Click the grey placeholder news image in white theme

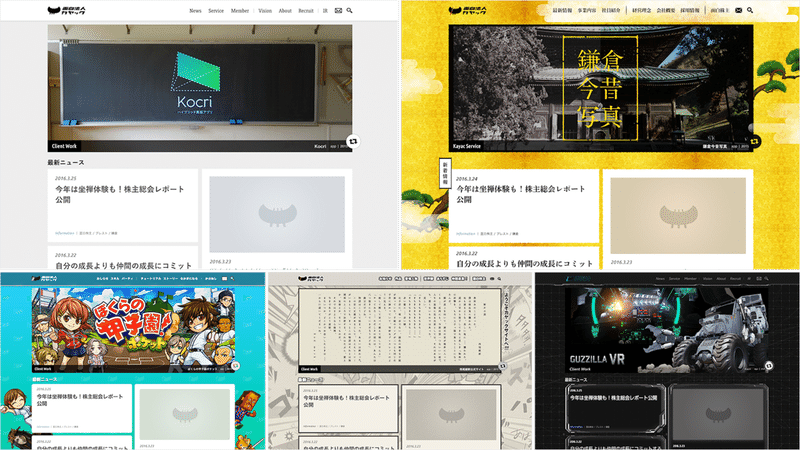point(277,214)
